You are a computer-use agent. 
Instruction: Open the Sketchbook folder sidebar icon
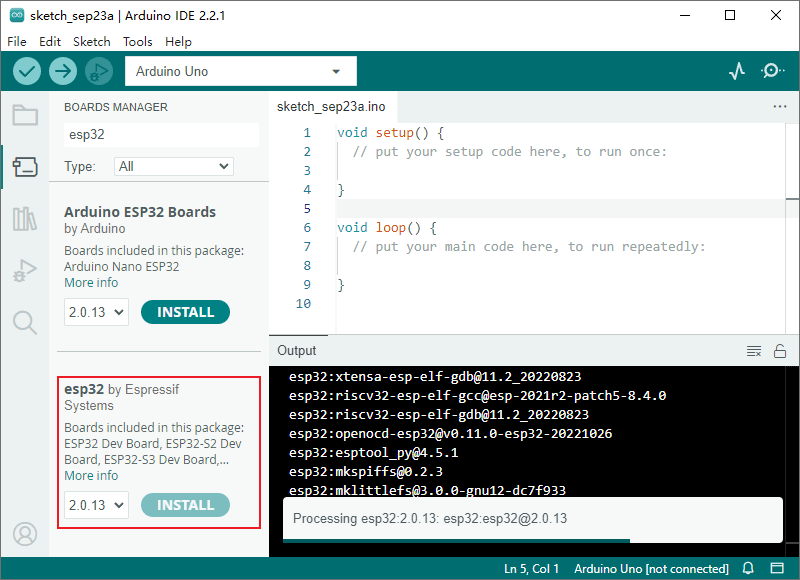(x=25, y=115)
